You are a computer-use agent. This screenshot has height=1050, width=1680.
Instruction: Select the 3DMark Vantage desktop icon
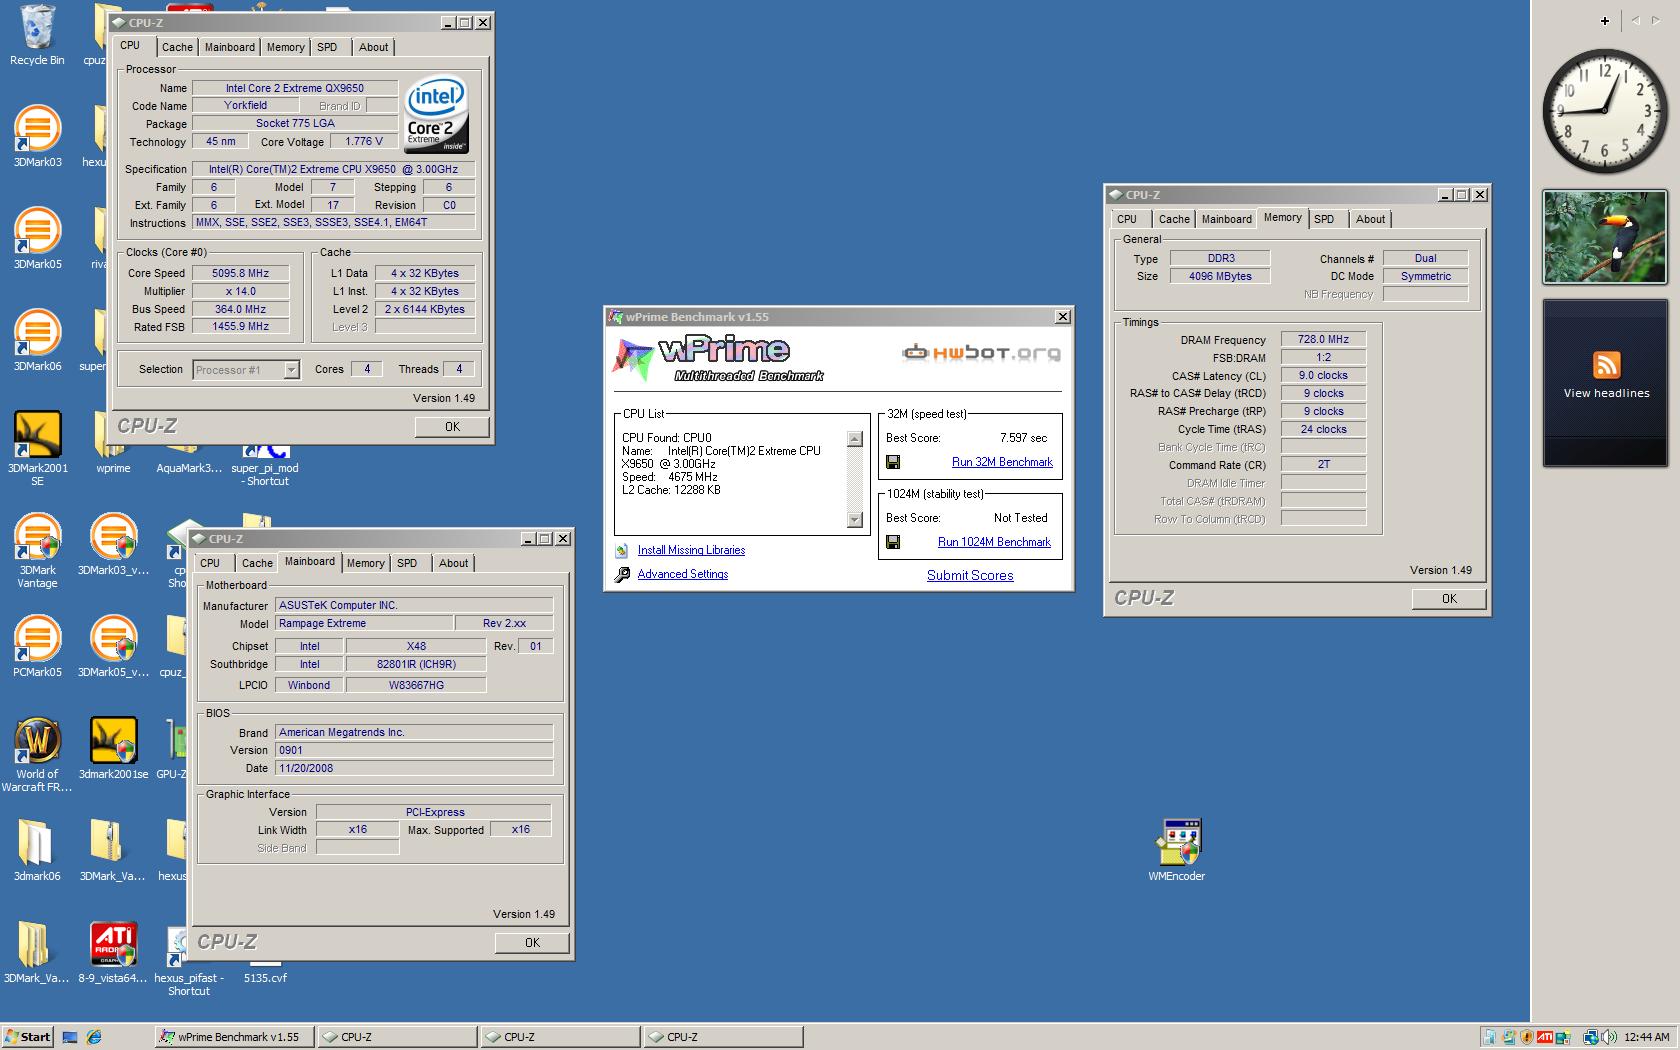tap(37, 550)
